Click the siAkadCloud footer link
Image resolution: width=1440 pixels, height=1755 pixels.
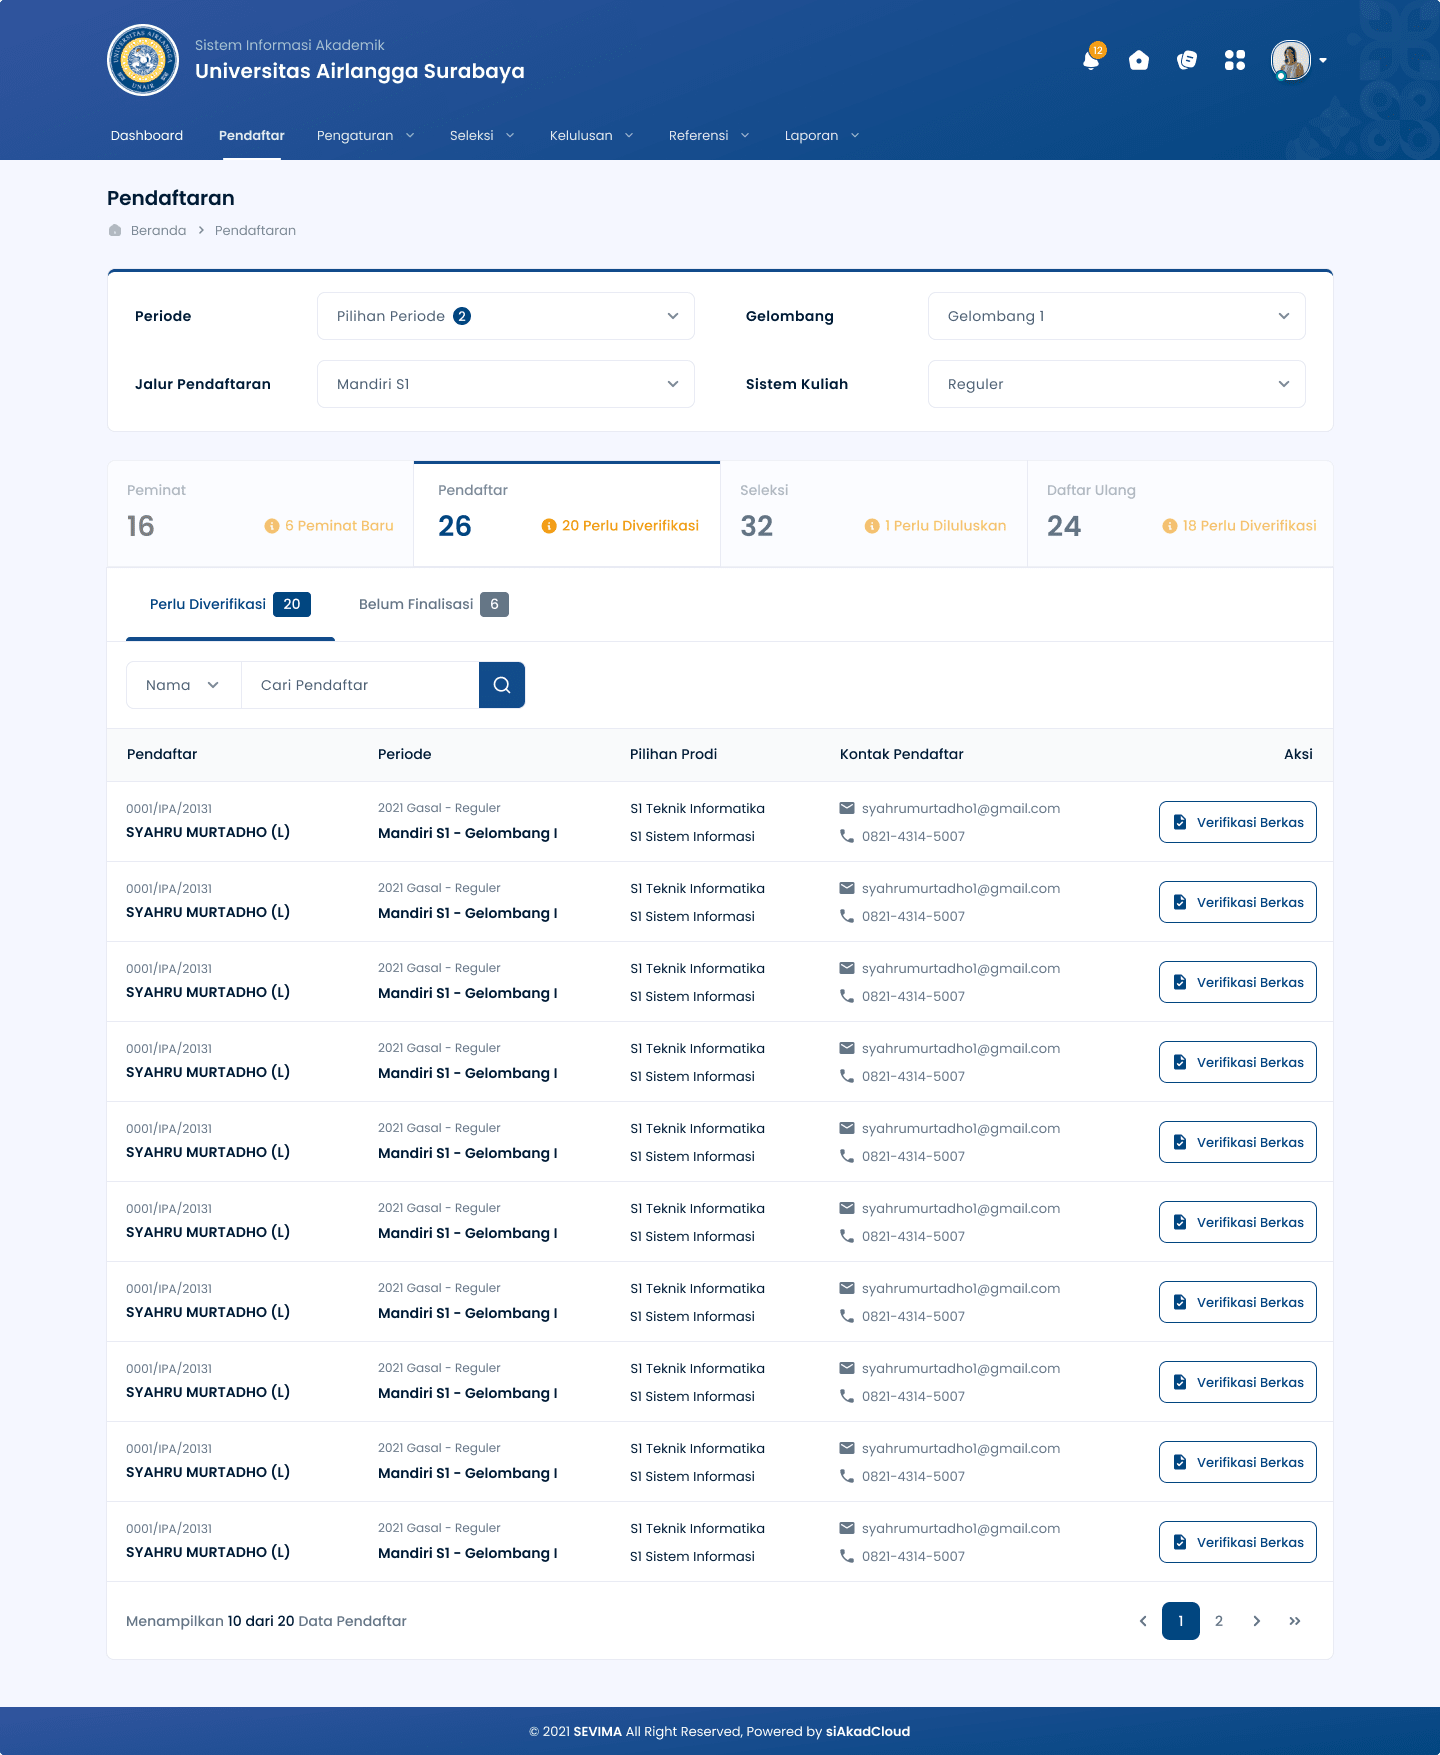[868, 1731]
